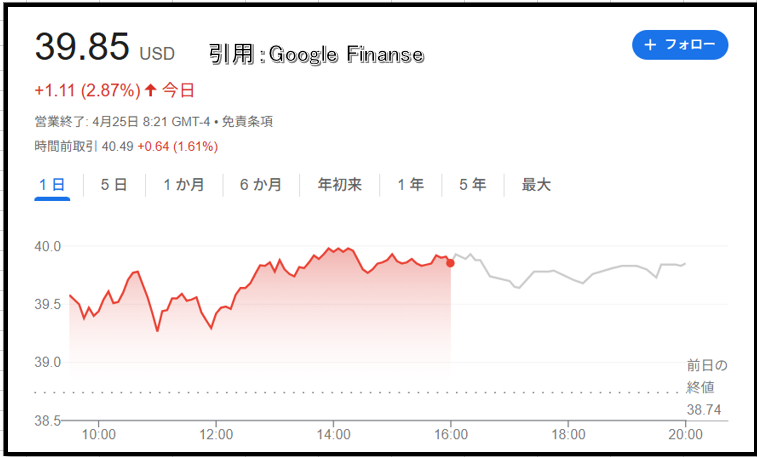
Task: Open the 免責条項 disclaimer link
Action: 247,122
